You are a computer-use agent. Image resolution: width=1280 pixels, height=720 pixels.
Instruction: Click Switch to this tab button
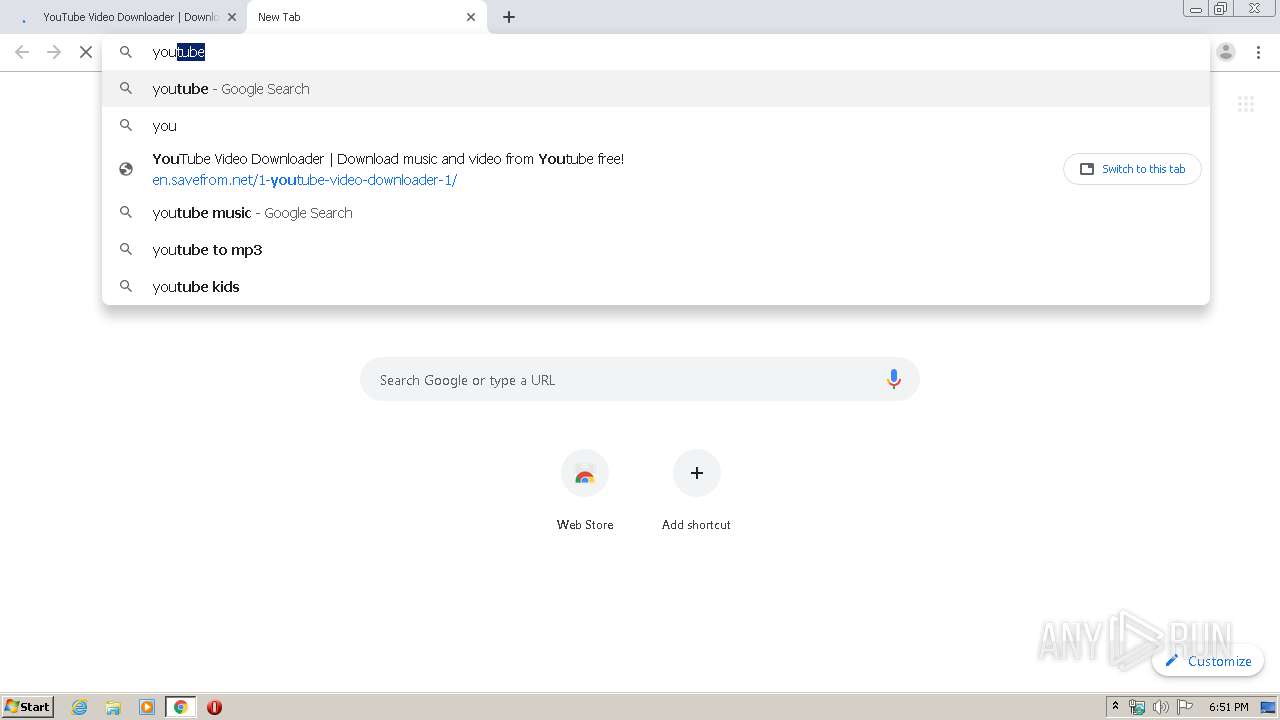pos(1132,169)
